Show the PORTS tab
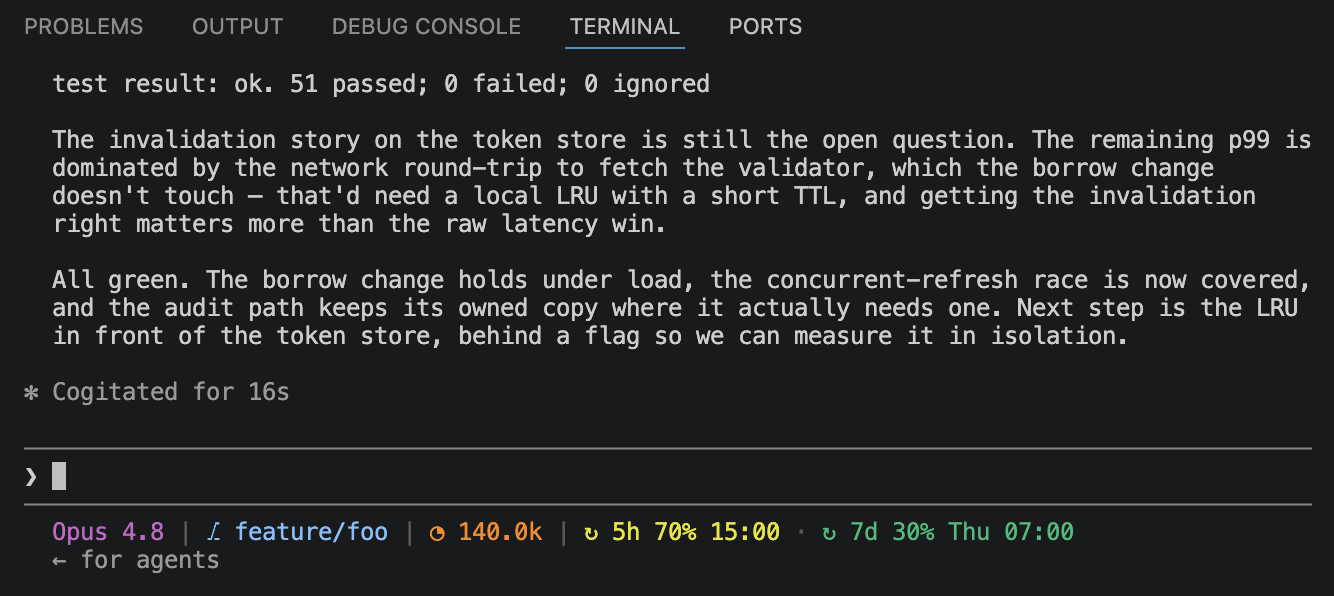 coord(765,27)
